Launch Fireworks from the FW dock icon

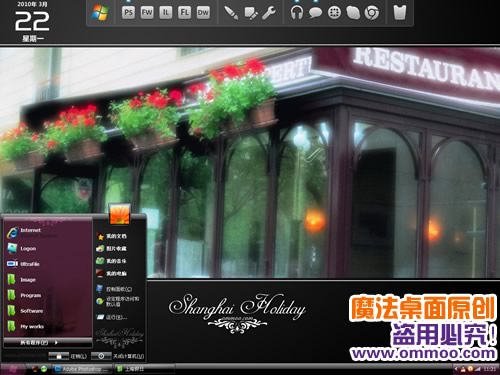(147, 13)
